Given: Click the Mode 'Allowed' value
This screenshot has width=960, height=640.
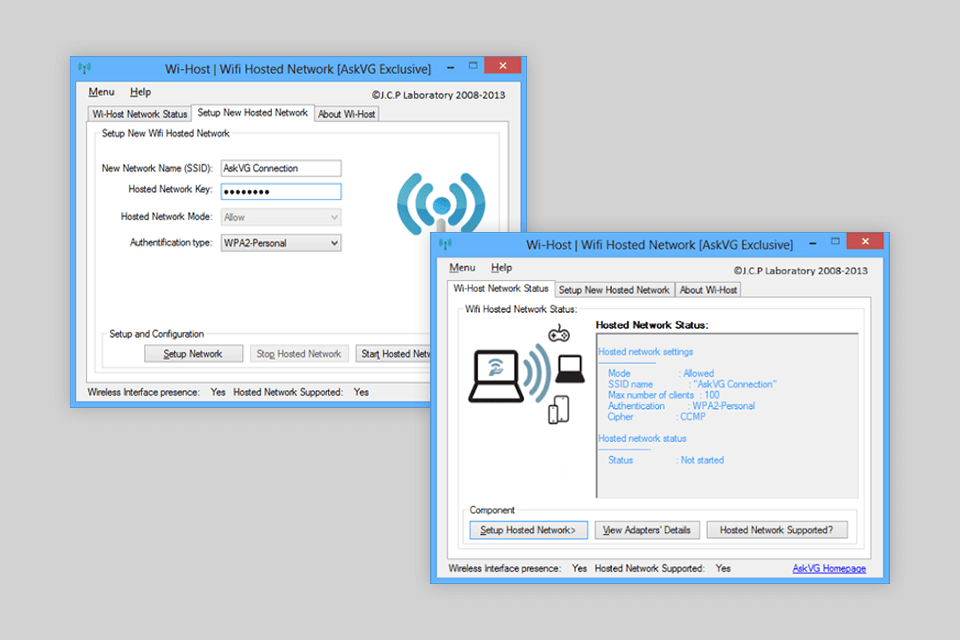Looking at the screenshot, I should (x=699, y=373).
